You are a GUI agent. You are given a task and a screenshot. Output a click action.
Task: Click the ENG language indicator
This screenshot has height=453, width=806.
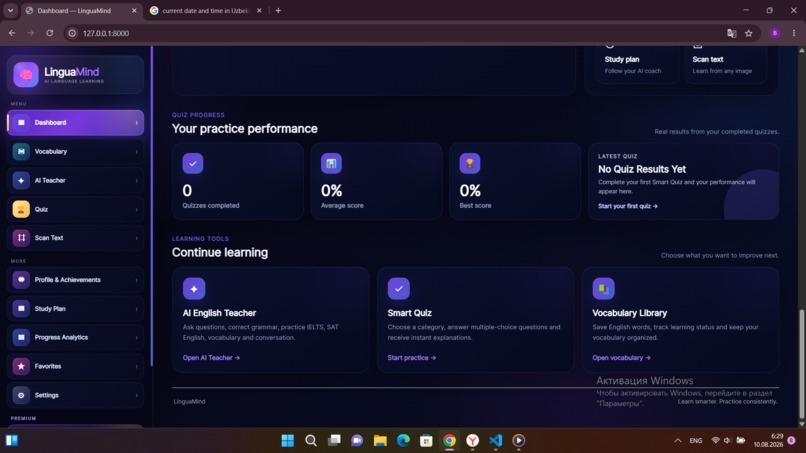tap(695, 441)
